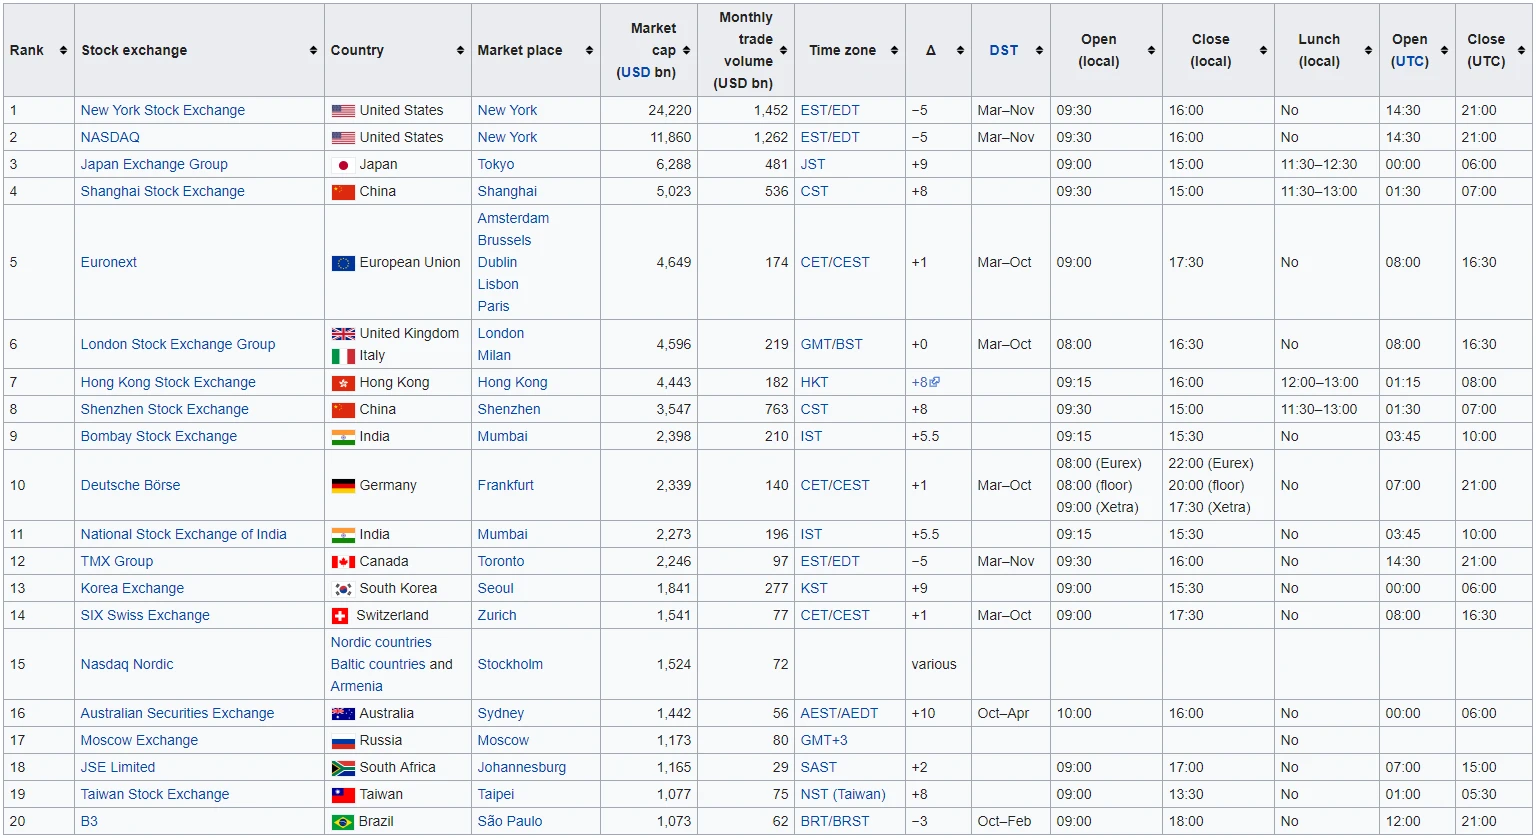The image size is (1536, 838).
Task: Click the Hong Kong flag icon
Action: click(343, 383)
